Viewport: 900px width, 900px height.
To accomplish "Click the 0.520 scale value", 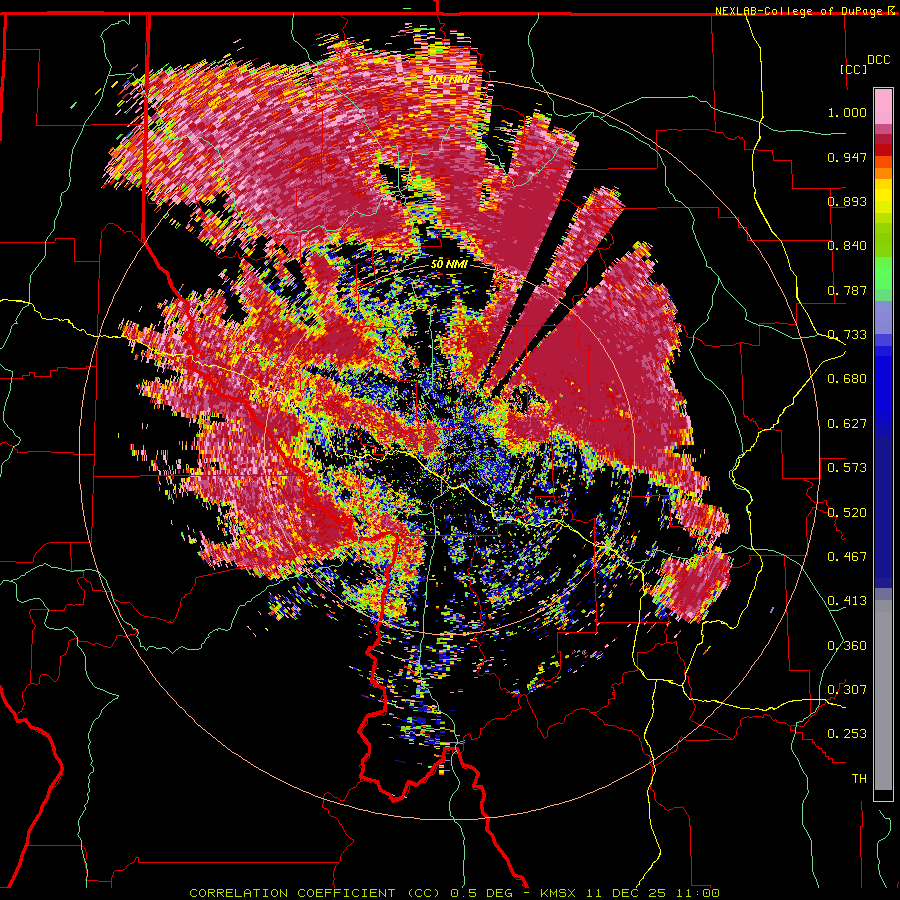I will click(847, 512).
